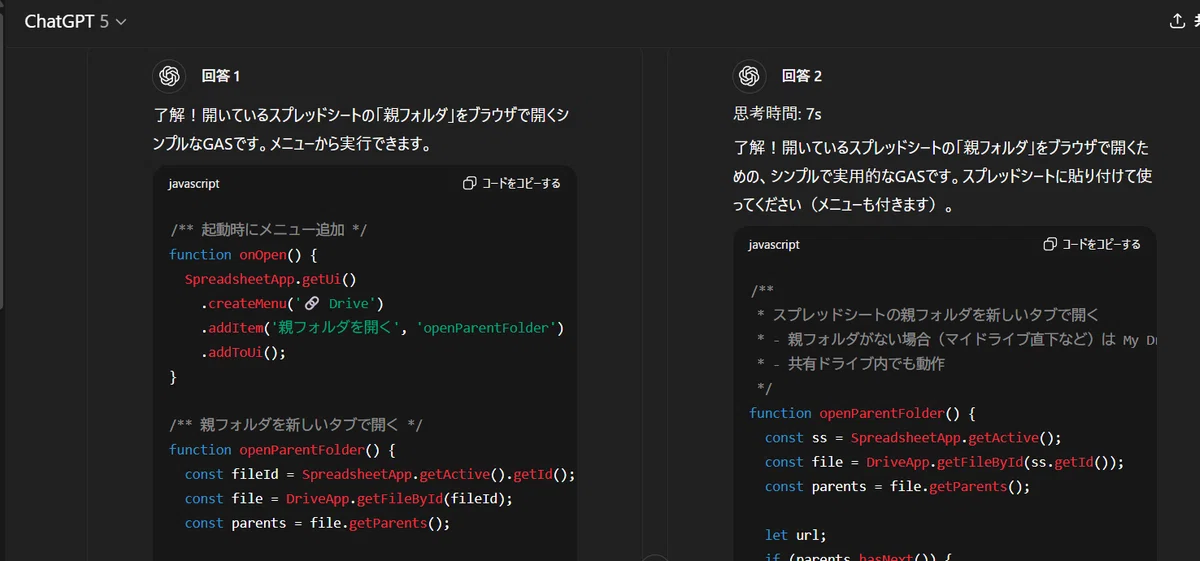
Task: Click the 'function onOpen() {' code line
Action: point(243,255)
